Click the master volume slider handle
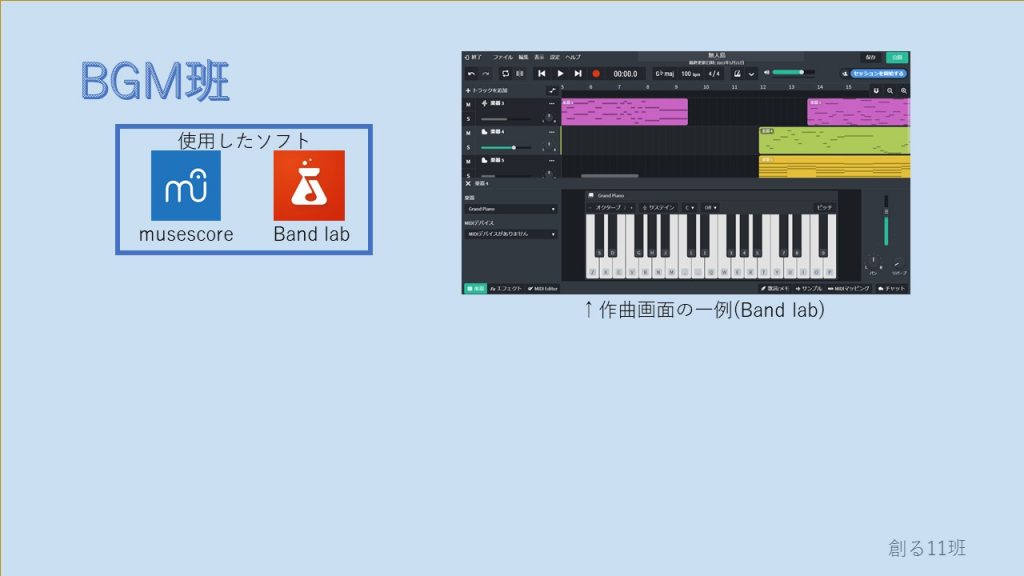Screen dimensions: 1024x576 802,72
